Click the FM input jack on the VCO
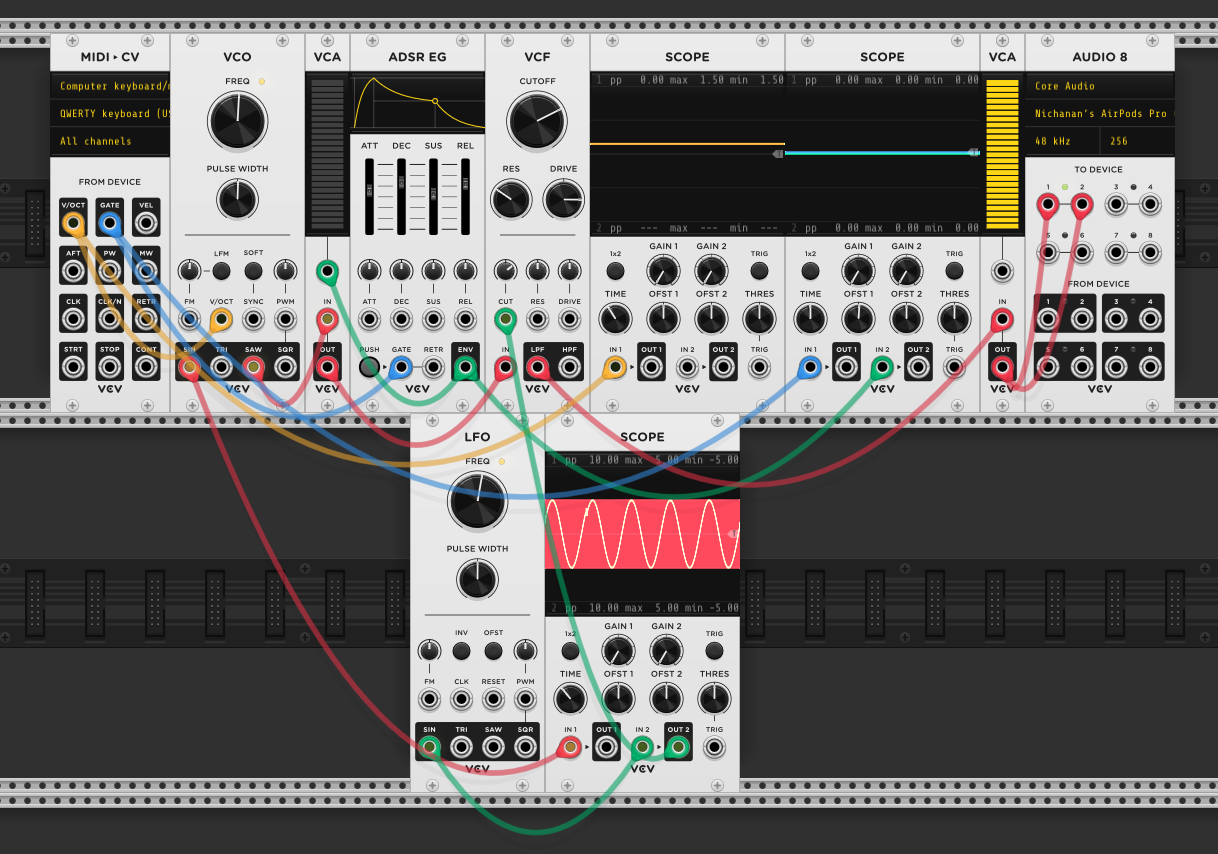The height and width of the screenshot is (854, 1218). 189,319
